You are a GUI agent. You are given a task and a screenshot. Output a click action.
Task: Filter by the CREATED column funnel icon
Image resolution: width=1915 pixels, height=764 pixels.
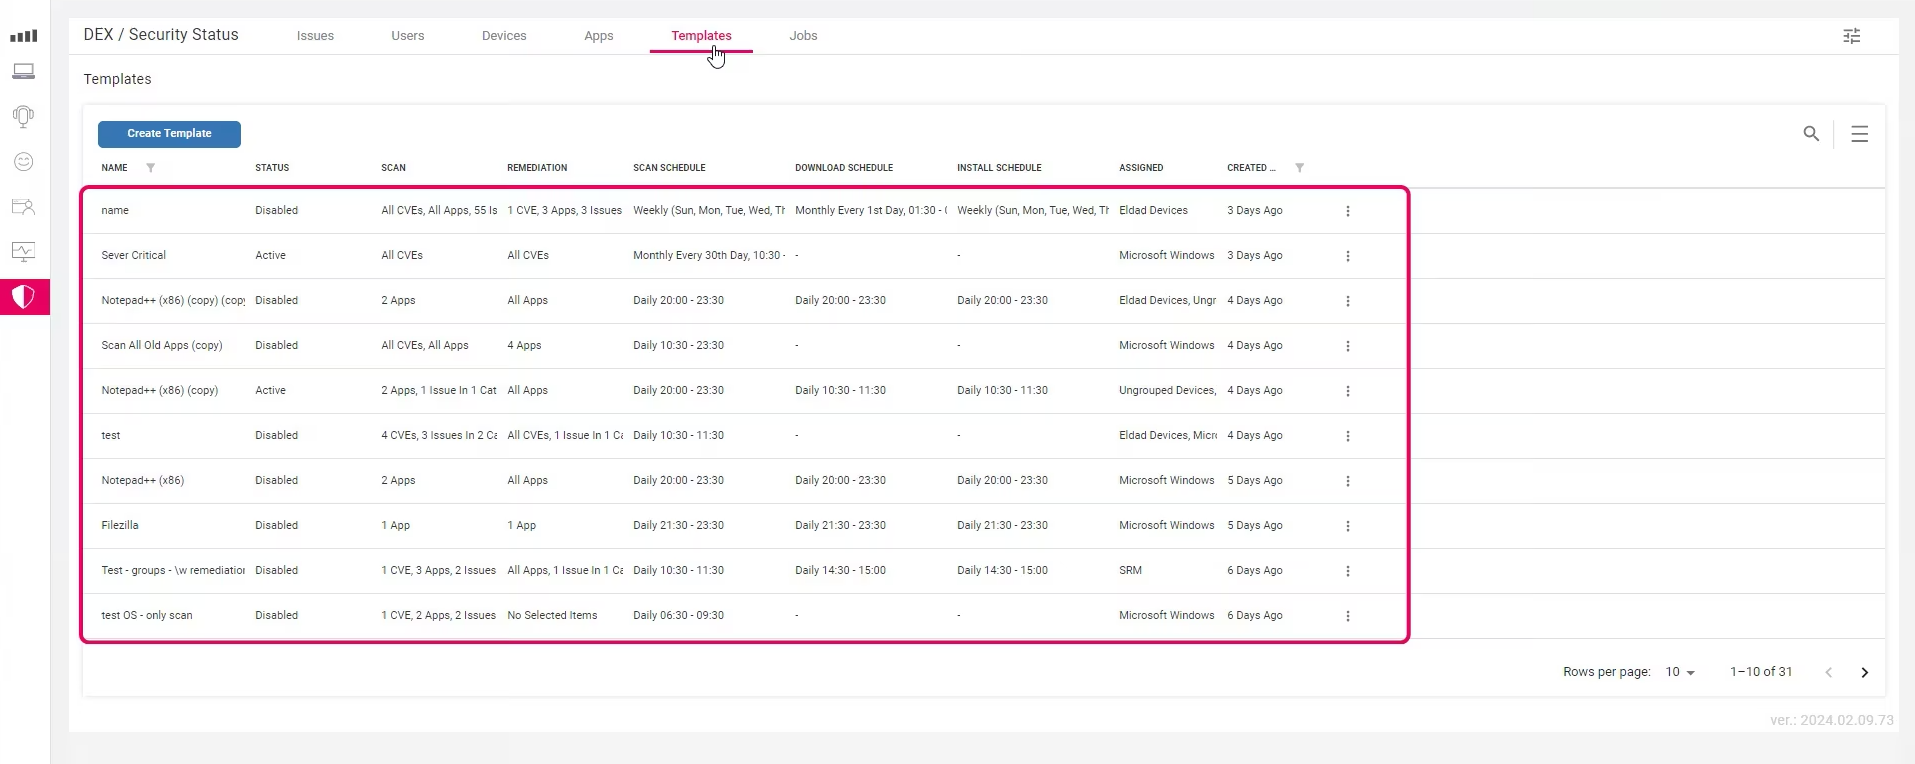tap(1300, 168)
